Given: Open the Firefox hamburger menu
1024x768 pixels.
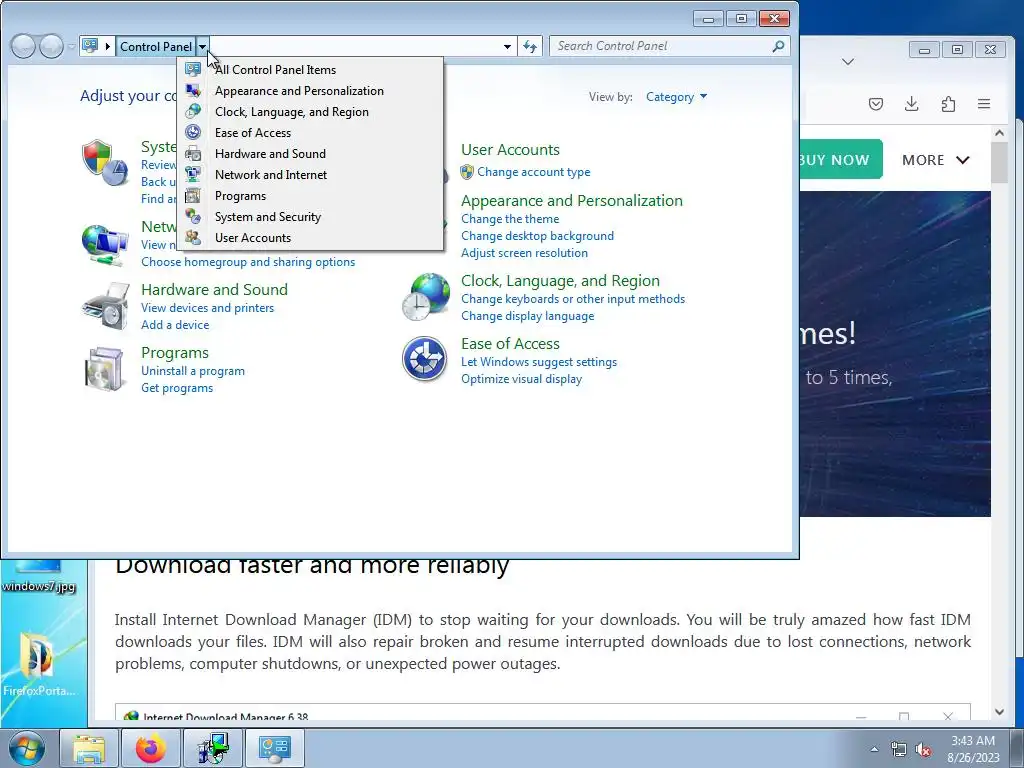Looking at the screenshot, I should pos(984,104).
